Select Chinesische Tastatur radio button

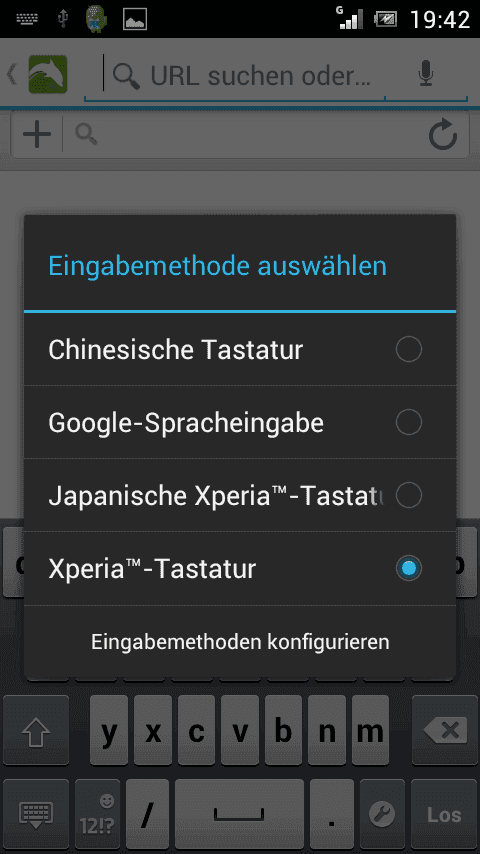pyautogui.click(x=409, y=349)
